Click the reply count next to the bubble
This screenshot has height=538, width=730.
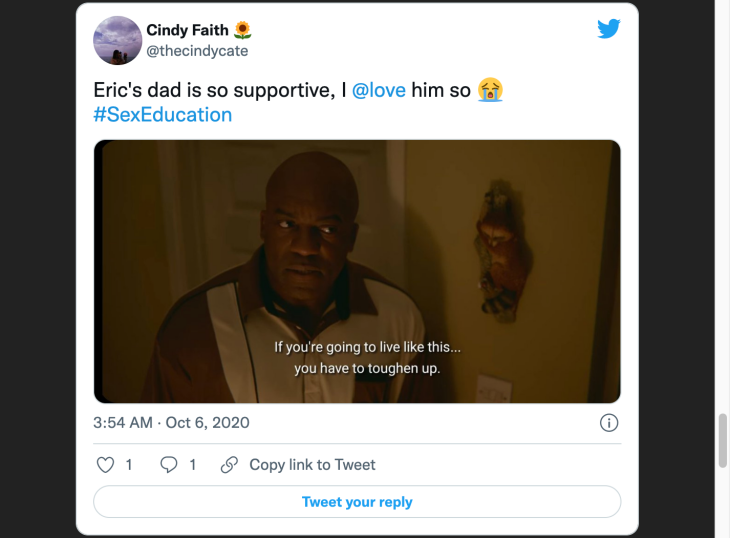pos(193,464)
